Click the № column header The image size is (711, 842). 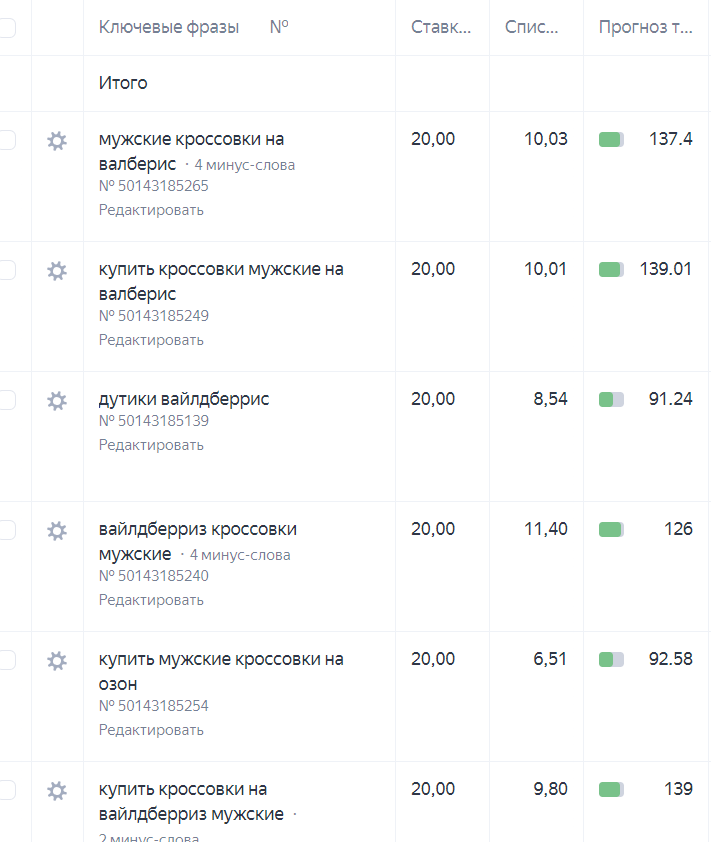click(279, 28)
